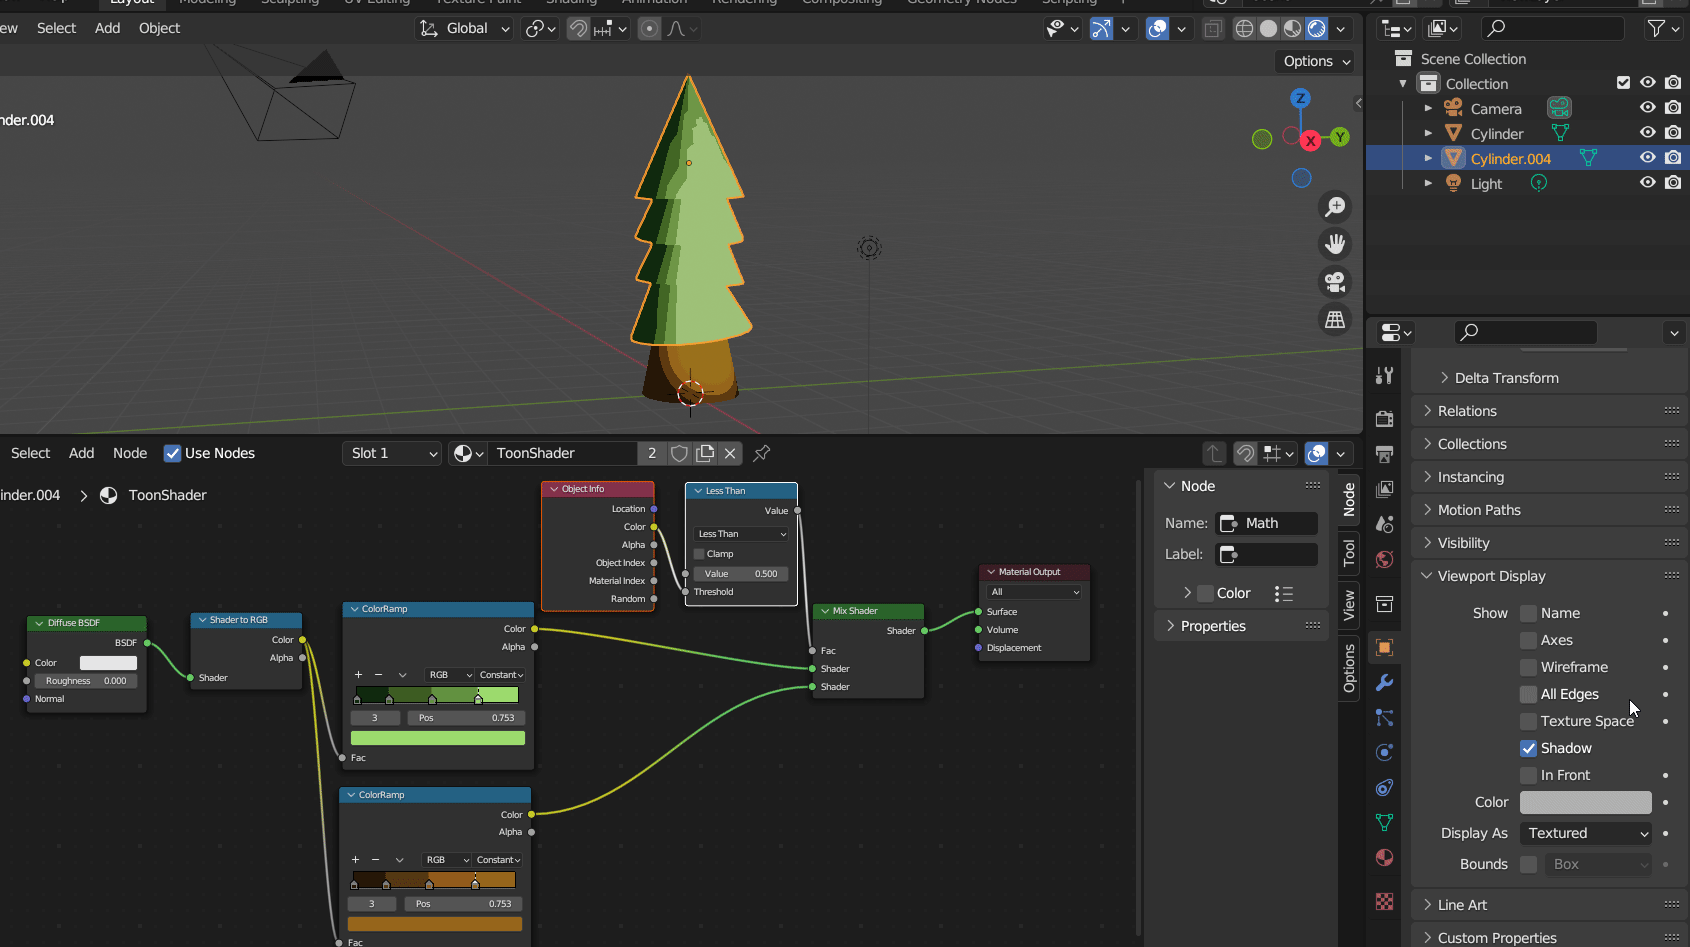Disable Camera render with its camera icon
Viewport: 1690px width, 947px height.
click(x=1673, y=108)
